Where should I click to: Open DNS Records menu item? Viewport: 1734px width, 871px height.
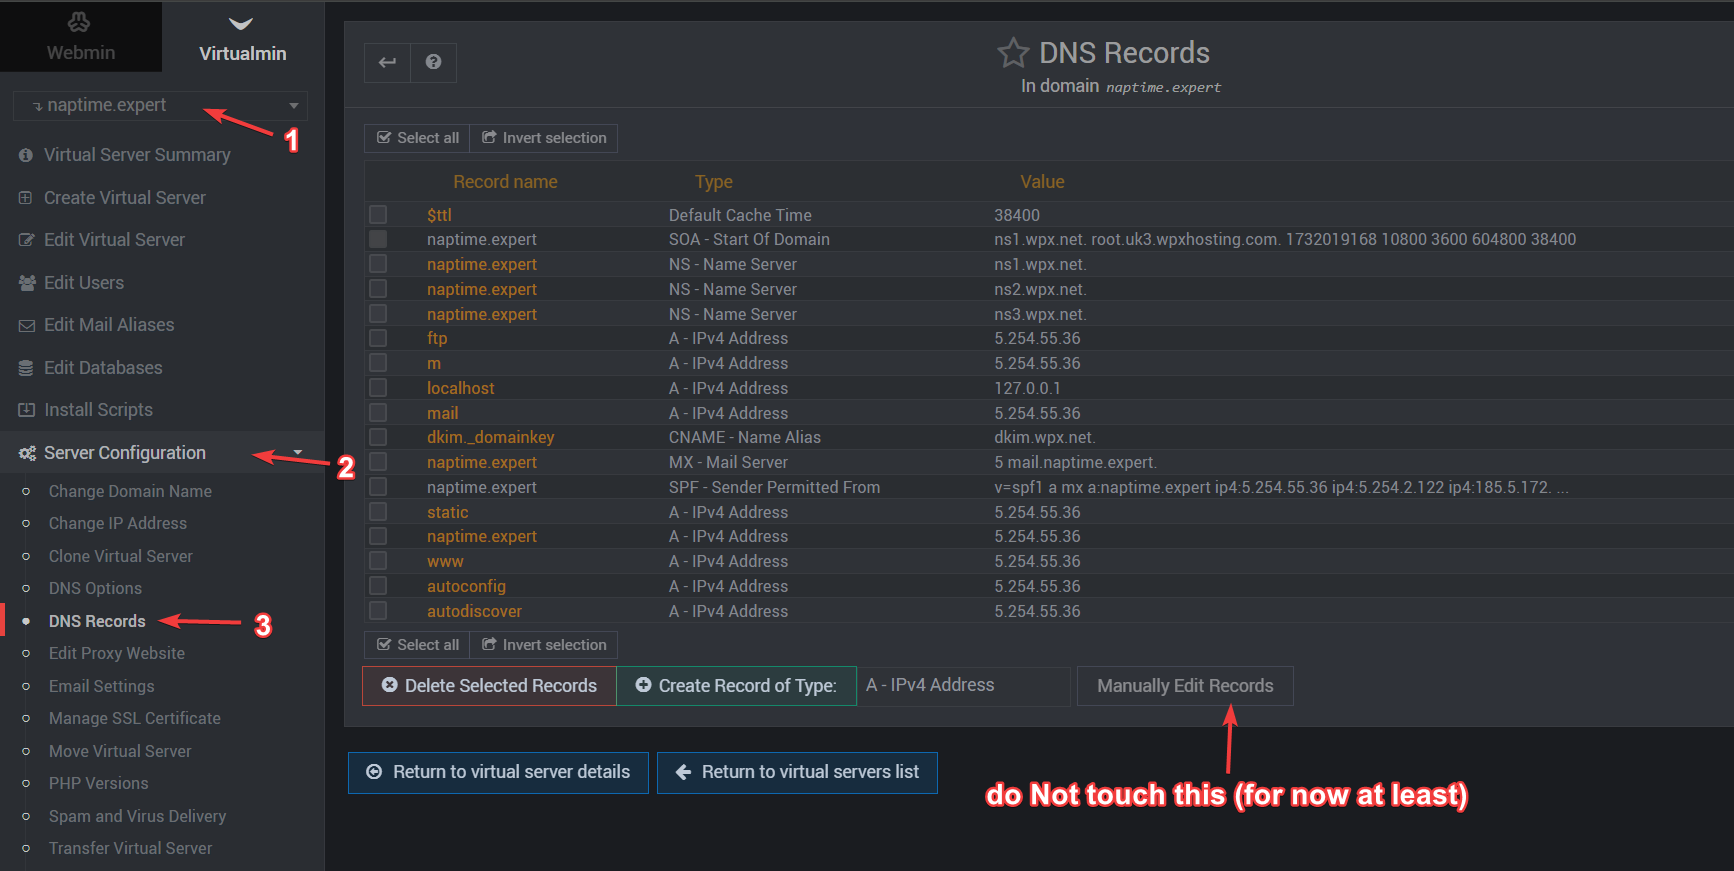click(97, 621)
